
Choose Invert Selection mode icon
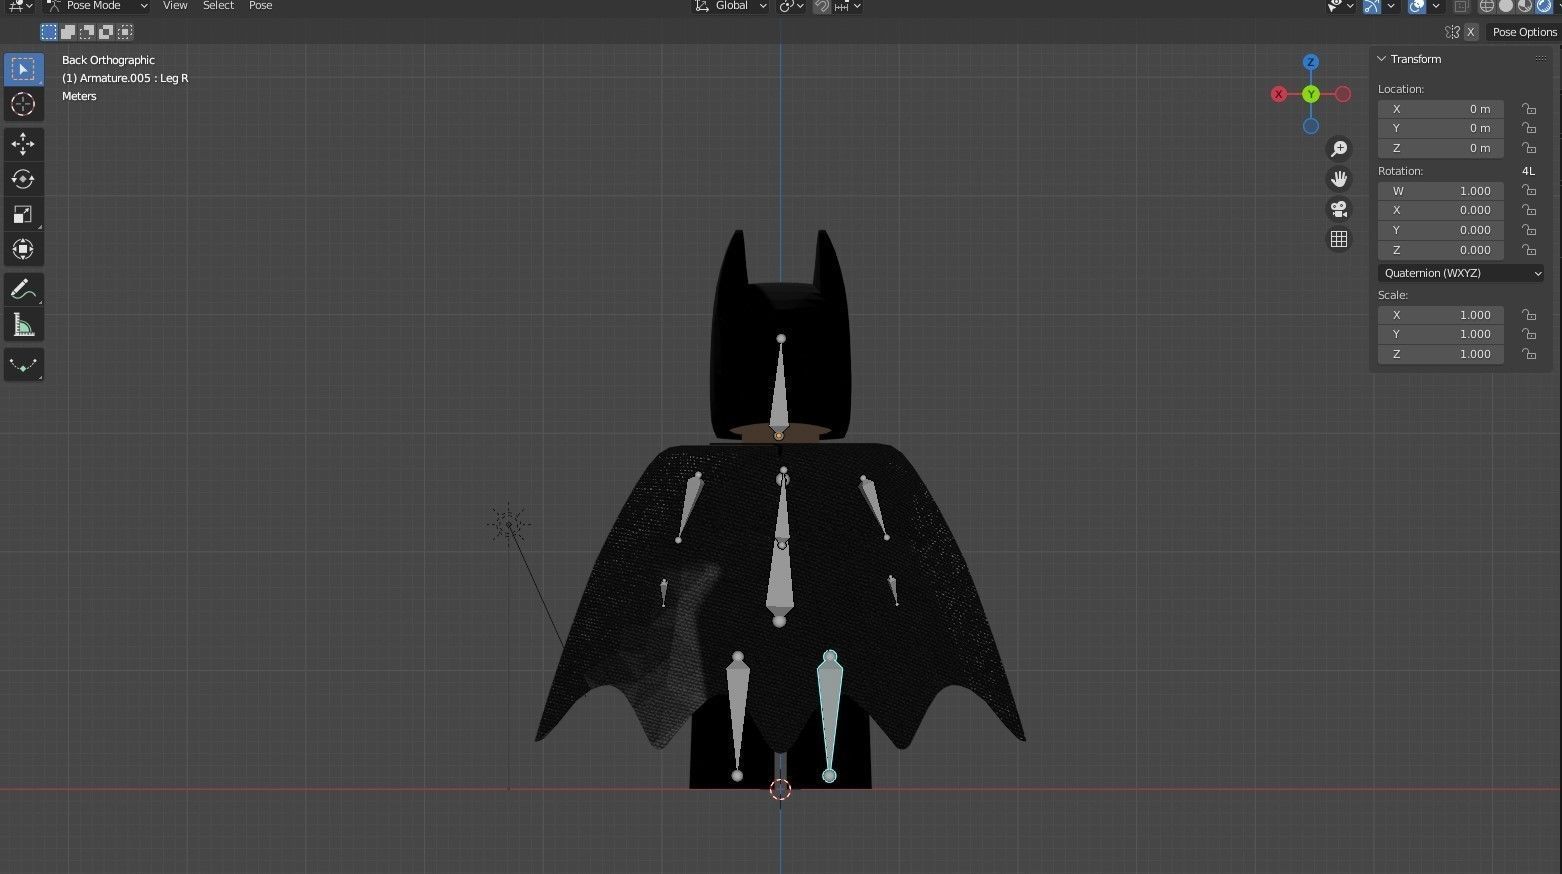click(x=106, y=32)
